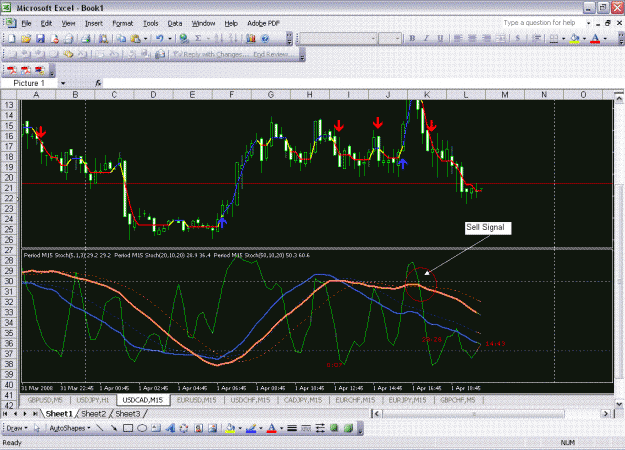625x450 pixels.
Task: Toggle Center alignment in Formatting toolbar
Action: click(472, 39)
